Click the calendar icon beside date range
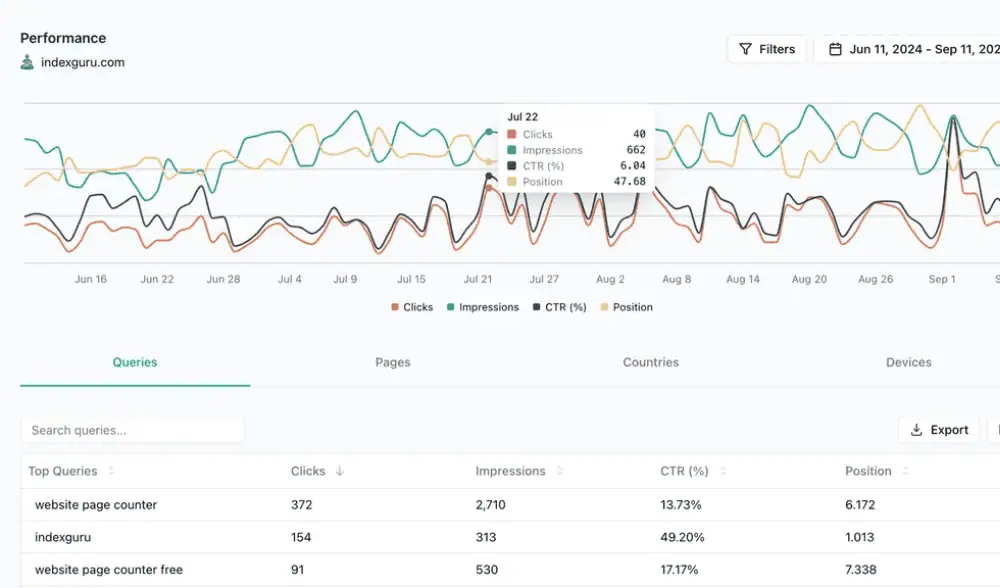1000x588 pixels. (834, 49)
